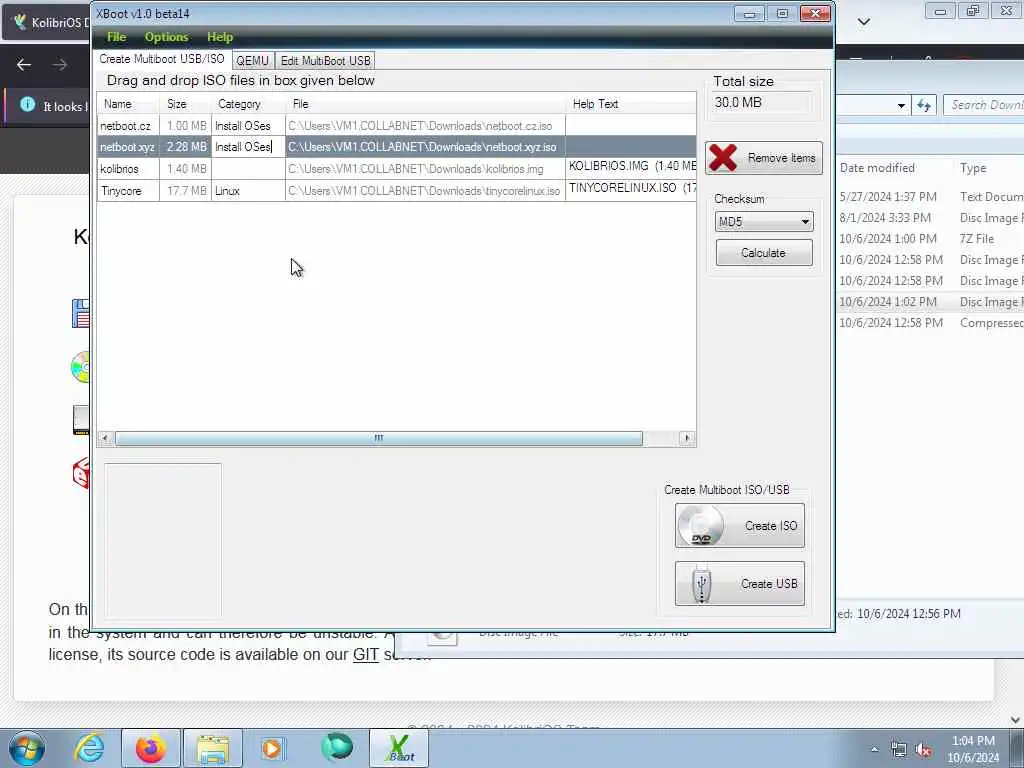1024x768 pixels.
Task: Click the browser back arrow
Action: click(x=24, y=65)
